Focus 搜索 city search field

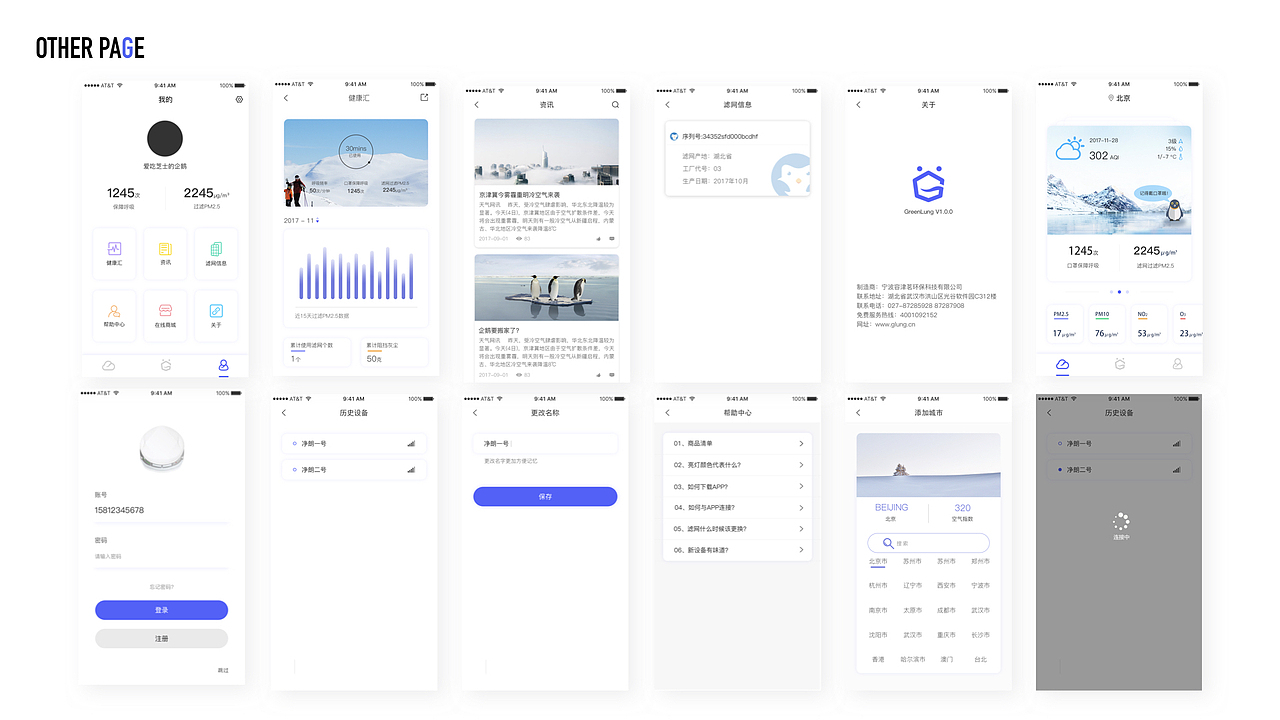pyautogui.click(x=928, y=543)
